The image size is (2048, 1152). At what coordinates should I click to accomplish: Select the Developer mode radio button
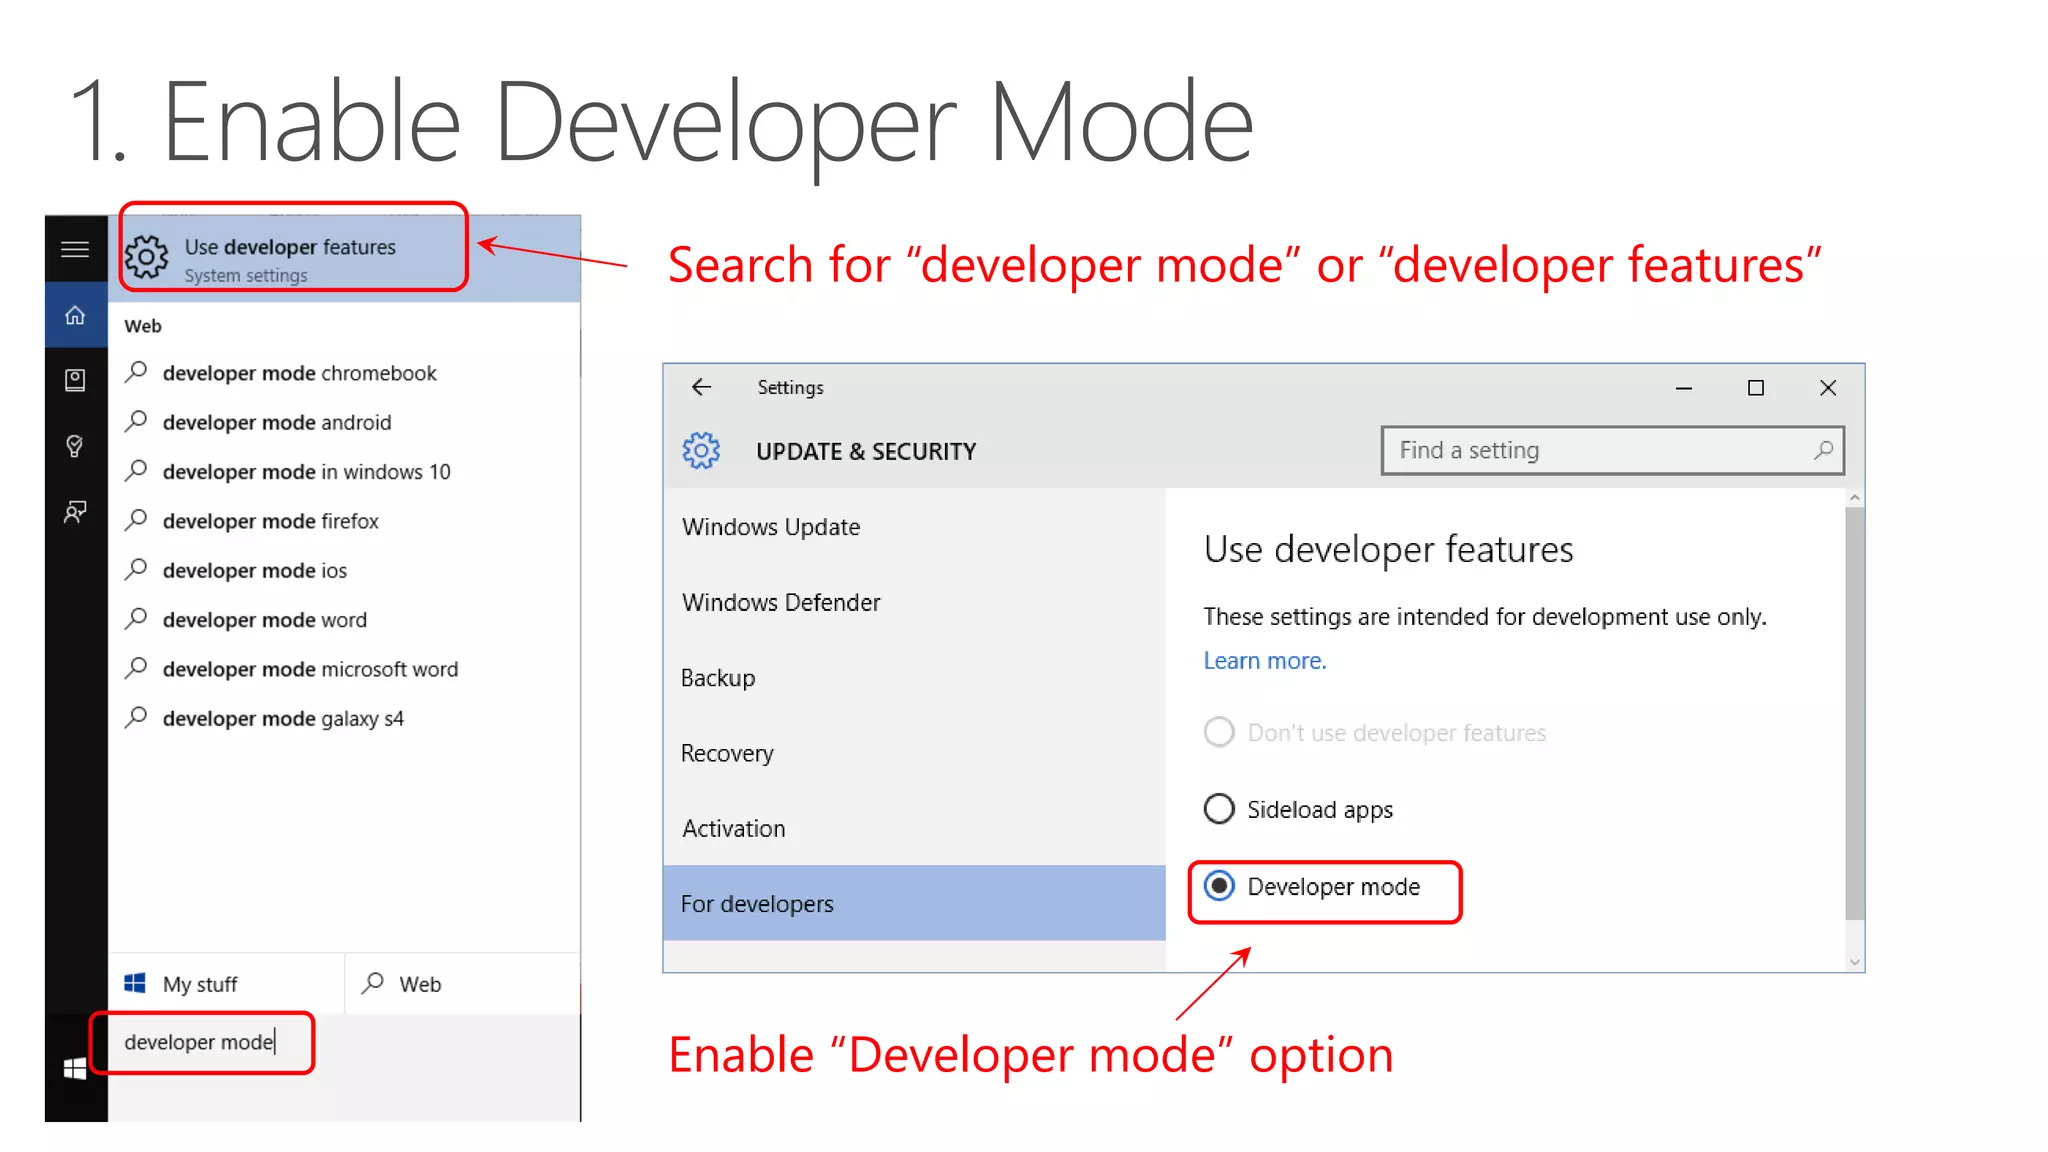pyautogui.click(x=1219, y=886)
